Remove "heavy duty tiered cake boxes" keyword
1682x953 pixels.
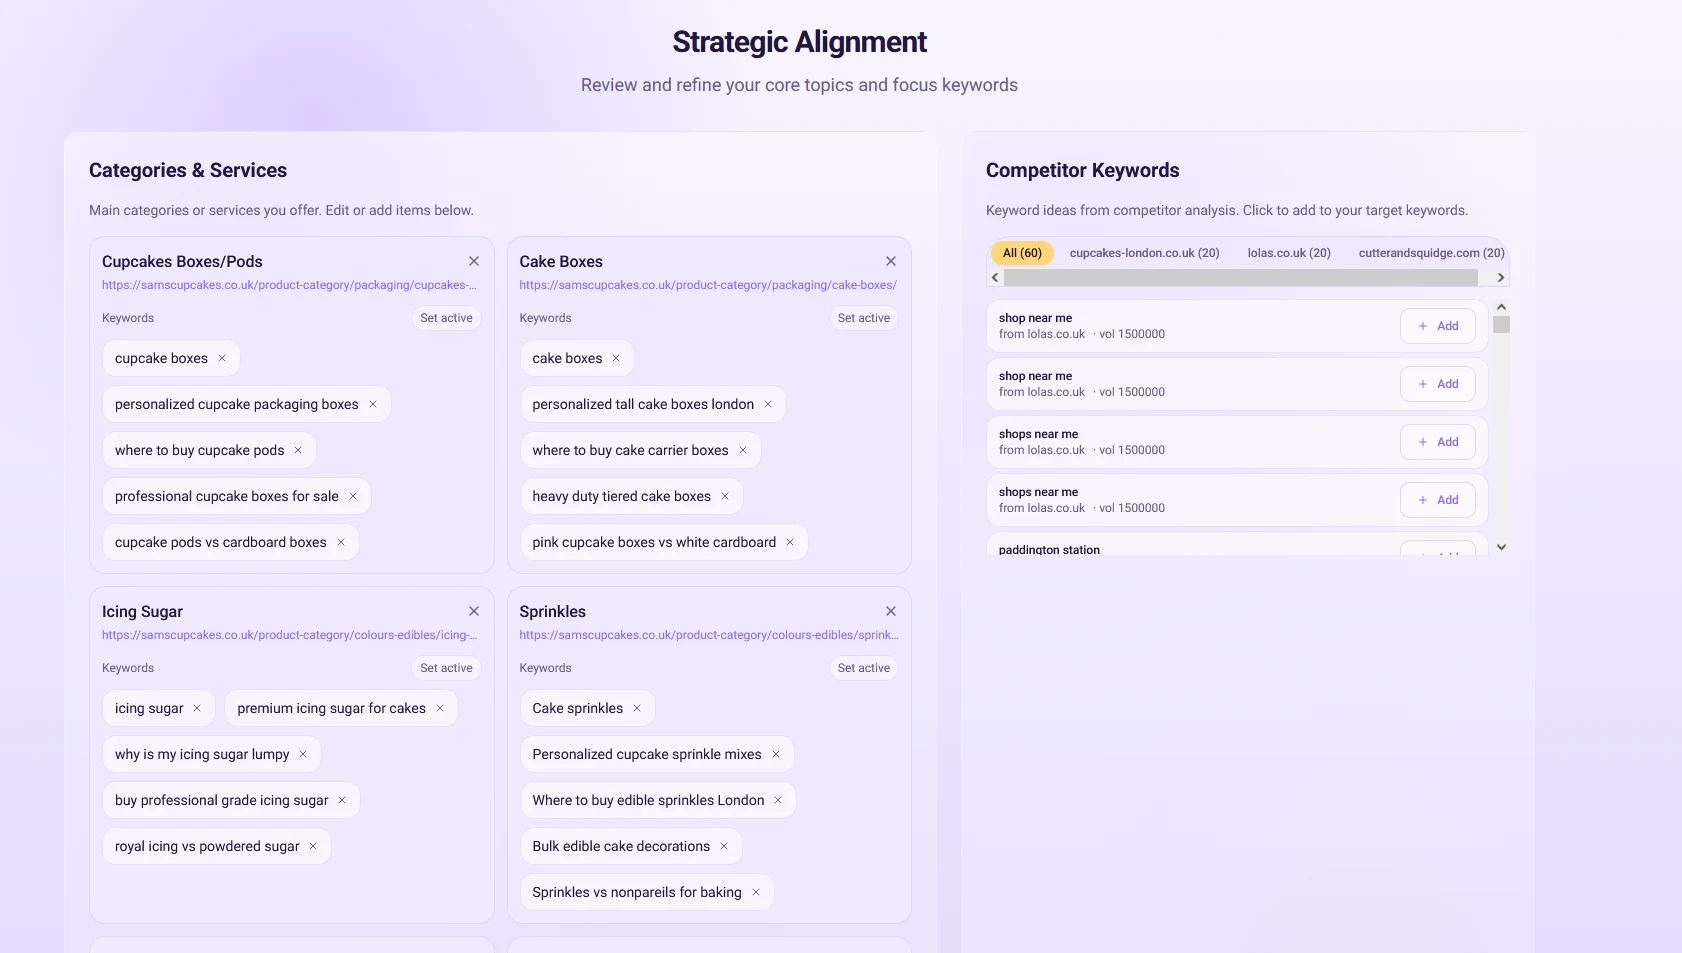[x=725, y=495]
